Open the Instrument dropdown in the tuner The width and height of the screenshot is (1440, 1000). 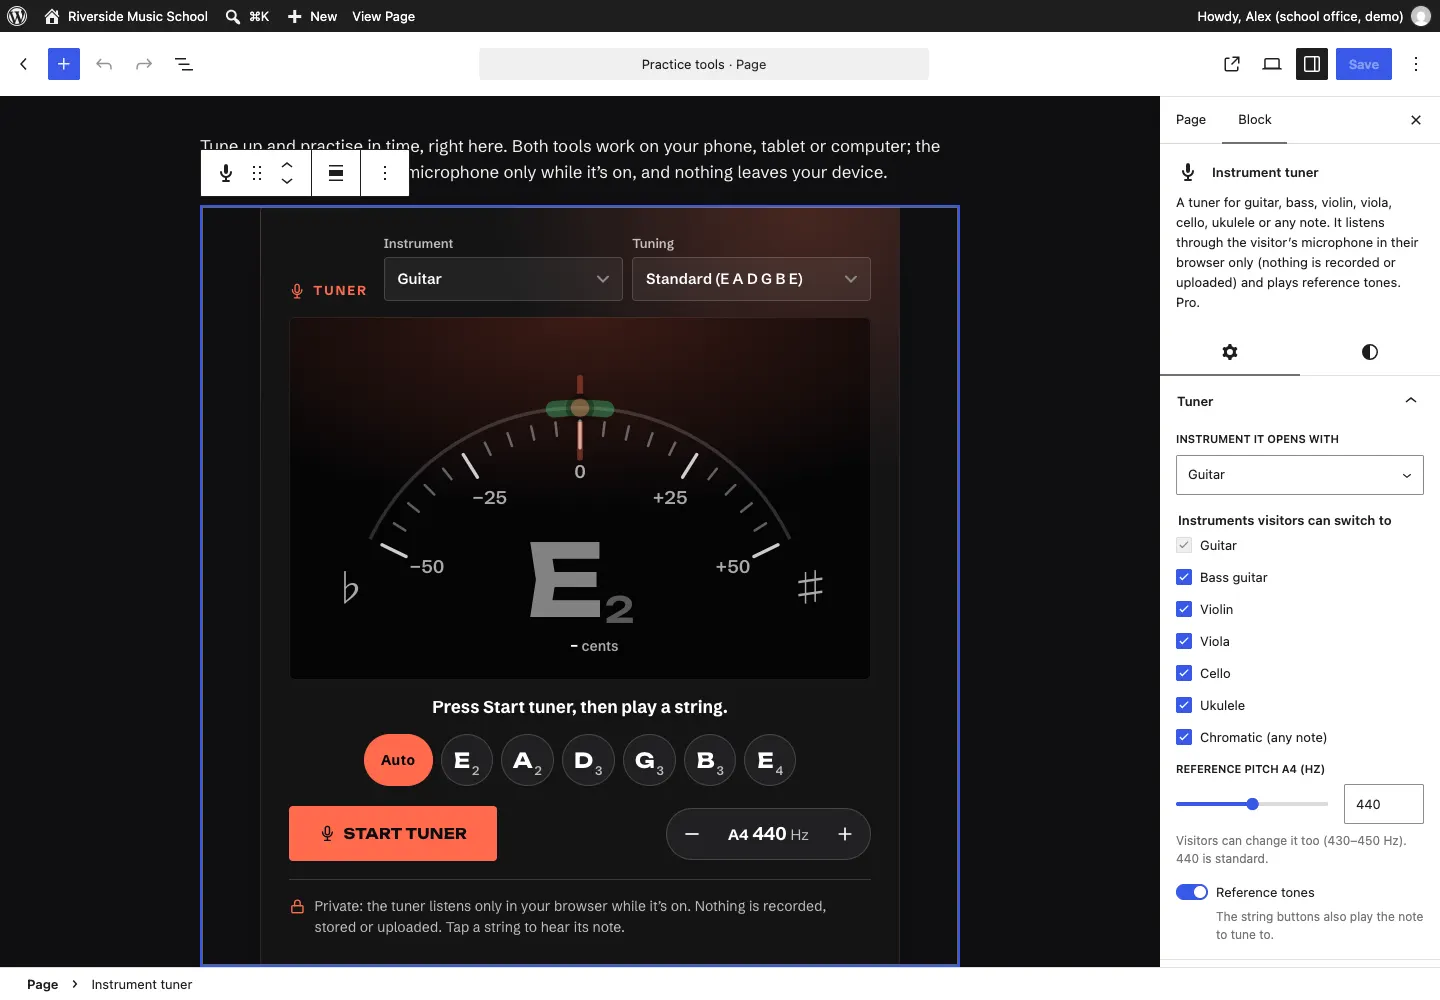(x=503, y=279)
